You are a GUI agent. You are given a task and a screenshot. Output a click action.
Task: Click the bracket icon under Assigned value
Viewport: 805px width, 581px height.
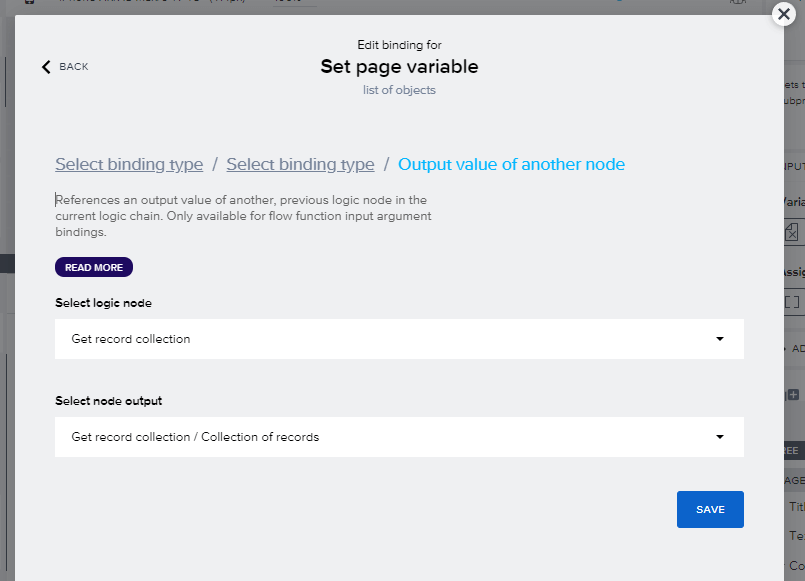pyautogui.click(x=792, y=301)
